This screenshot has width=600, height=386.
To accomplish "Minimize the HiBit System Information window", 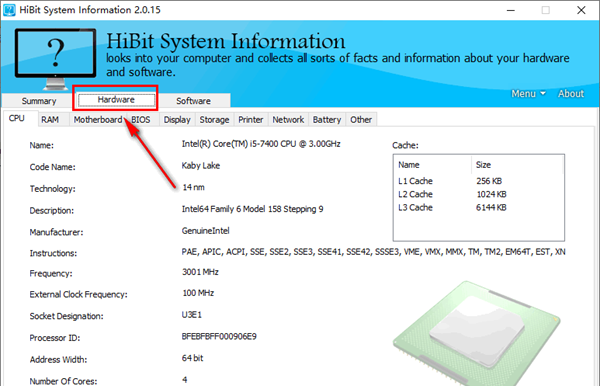I will coord(510,10).
